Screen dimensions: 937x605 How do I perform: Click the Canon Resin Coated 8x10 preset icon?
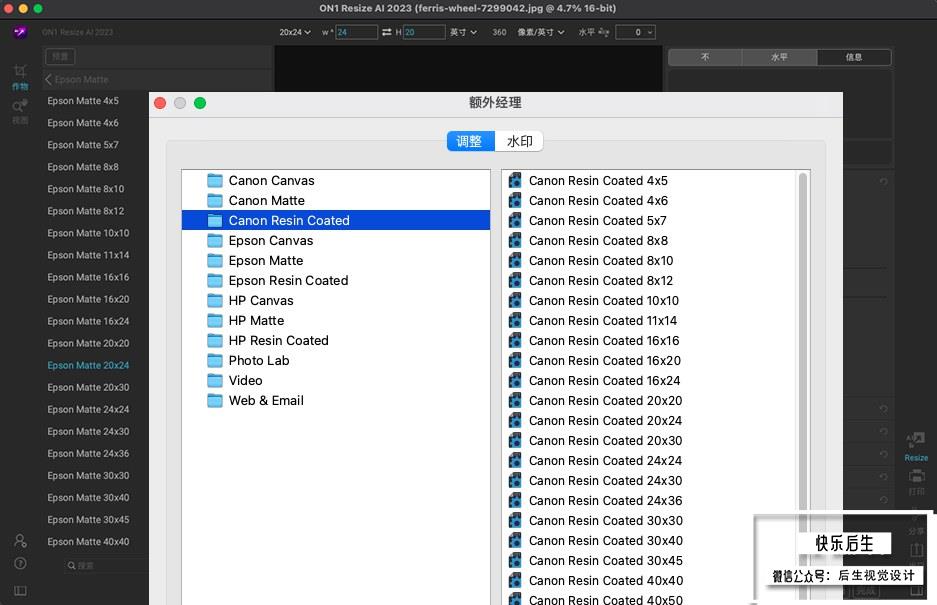tap(515, 261)
